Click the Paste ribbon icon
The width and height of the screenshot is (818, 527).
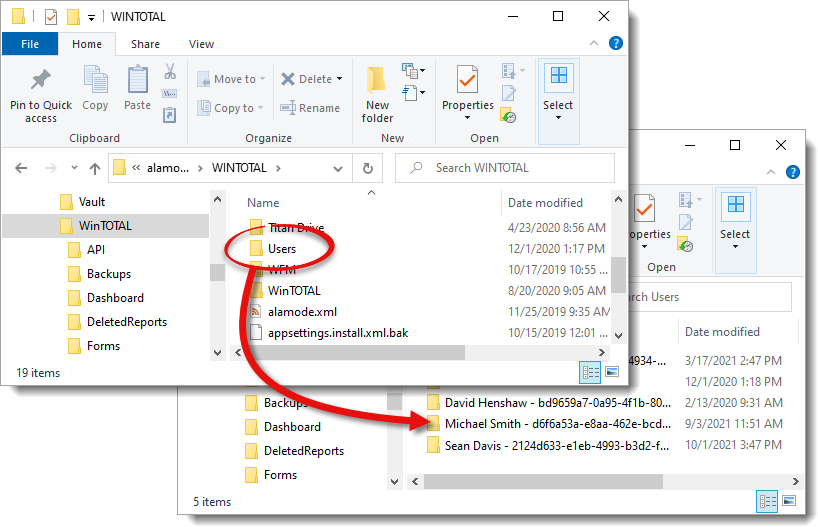click(138, 80)
